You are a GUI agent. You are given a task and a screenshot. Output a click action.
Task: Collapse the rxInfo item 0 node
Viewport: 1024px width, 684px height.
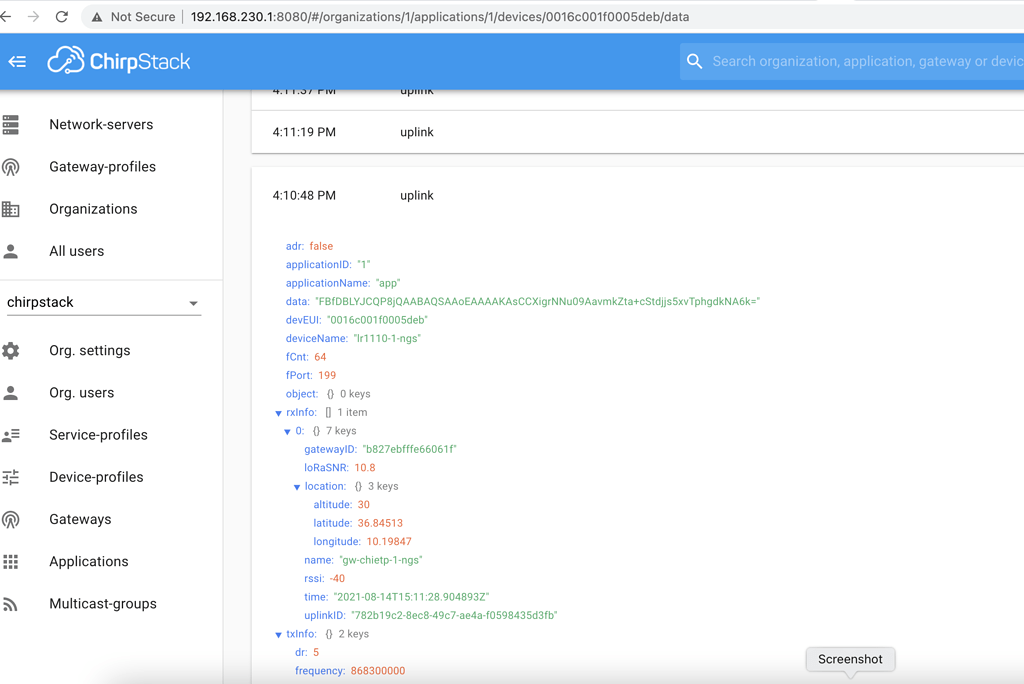[288, 432]
